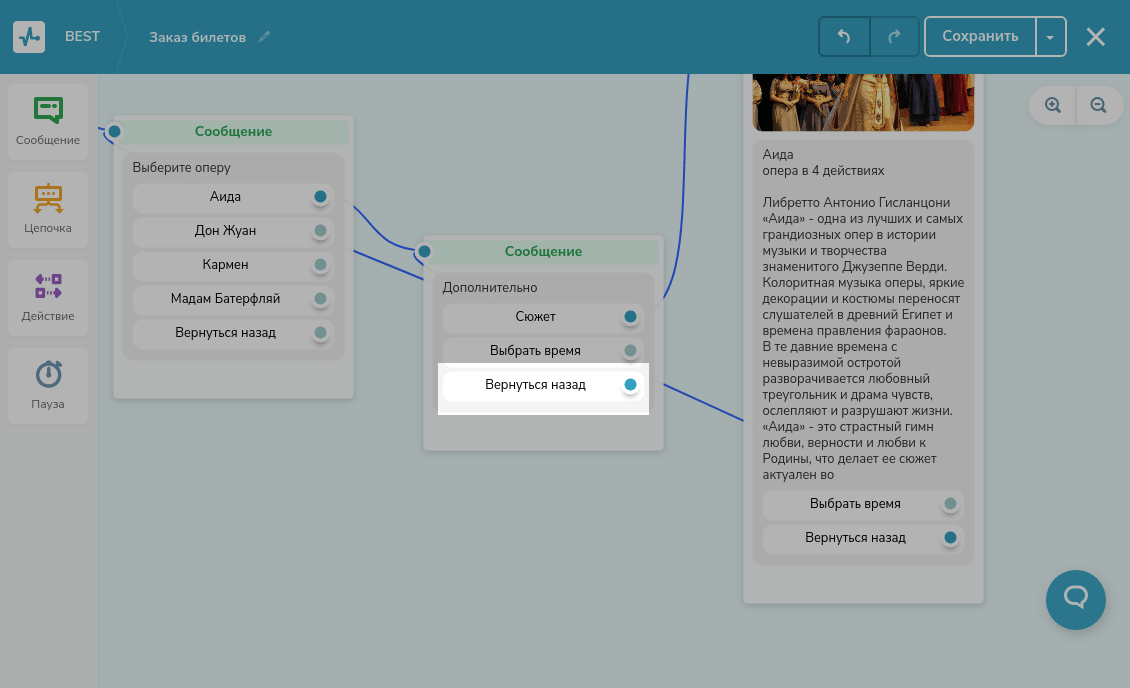Click the BEST logo icon
1130x688 pixels.
pos(29,37)
